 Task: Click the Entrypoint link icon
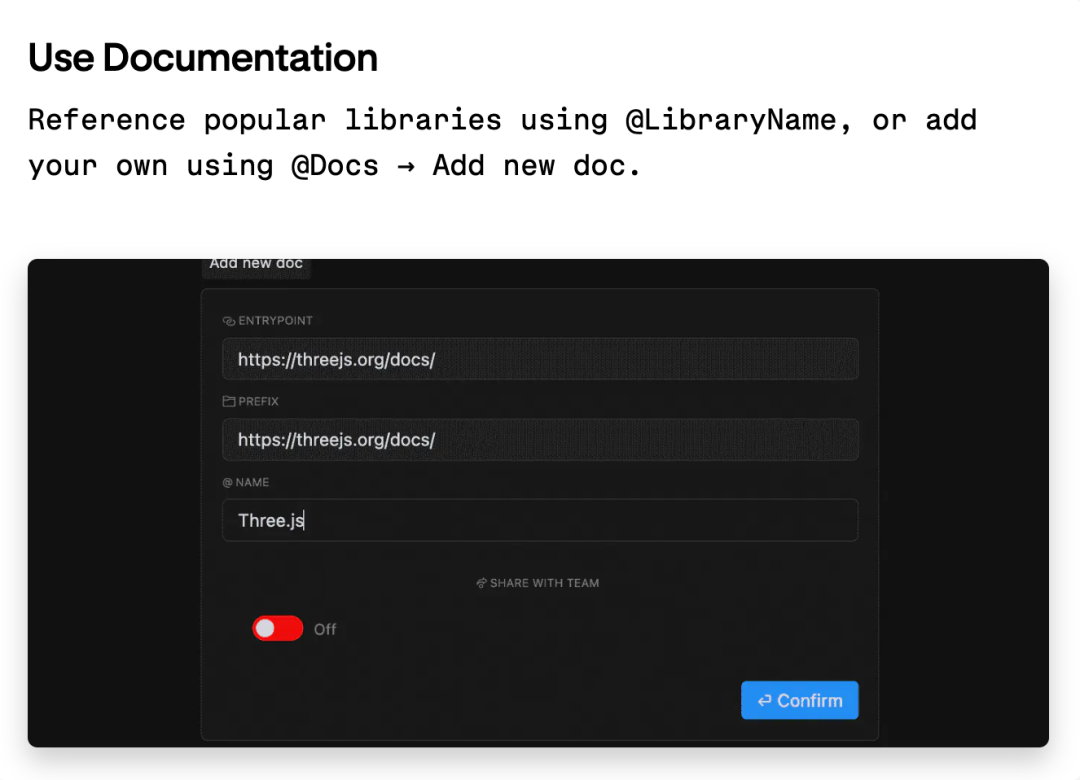coord(229,321)
